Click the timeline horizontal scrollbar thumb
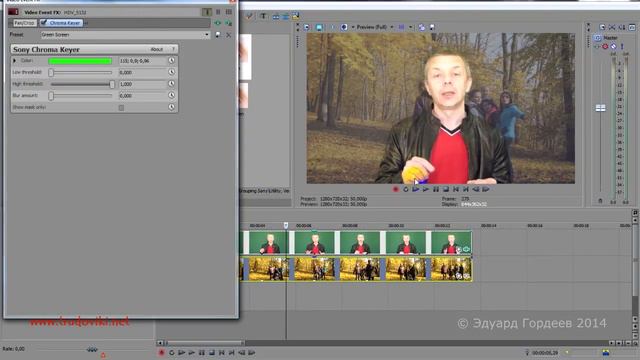The height and width of the screenshot is (360, 640). pyautogui.click(x=204, y=343)
